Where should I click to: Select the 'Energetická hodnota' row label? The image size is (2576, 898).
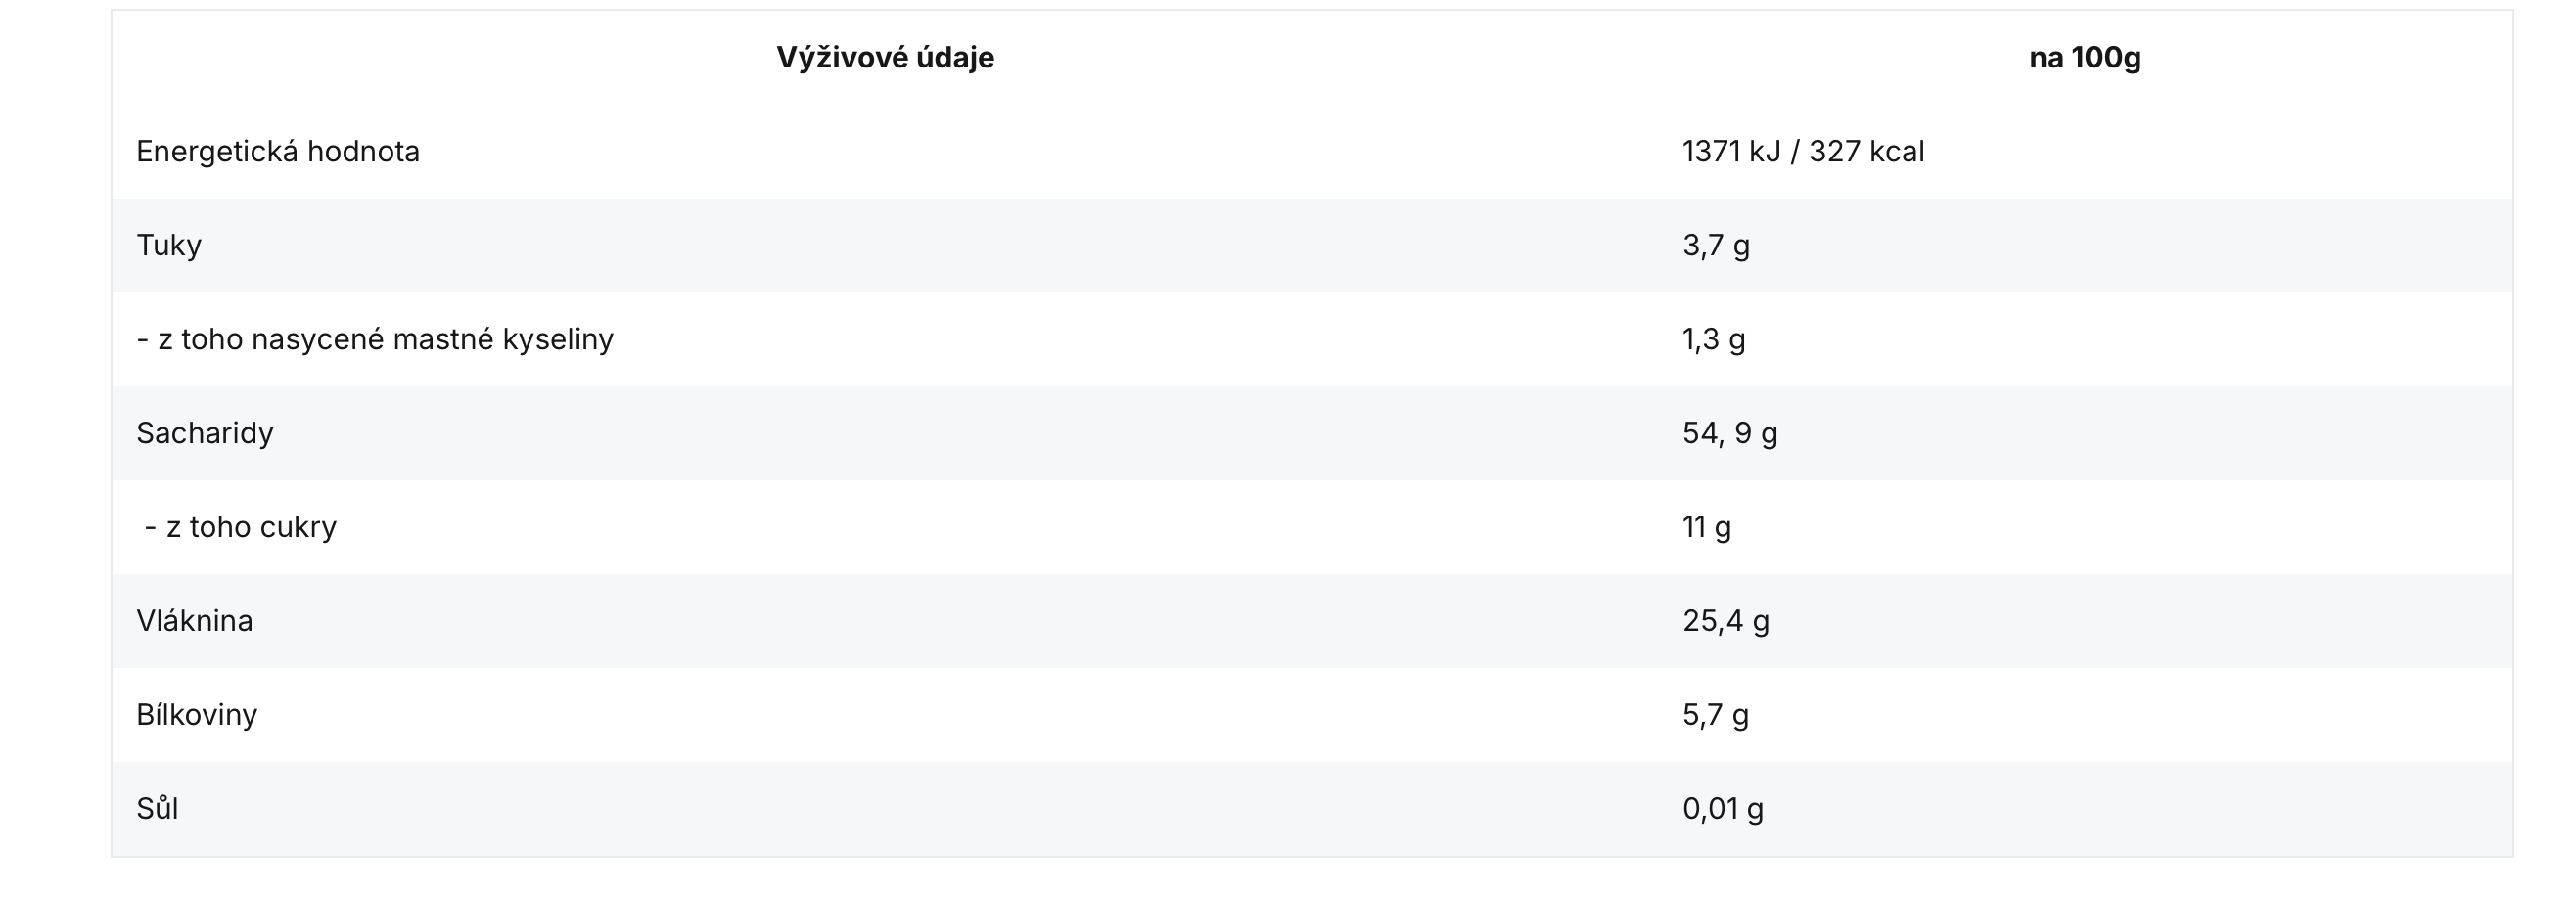point(278,152)
